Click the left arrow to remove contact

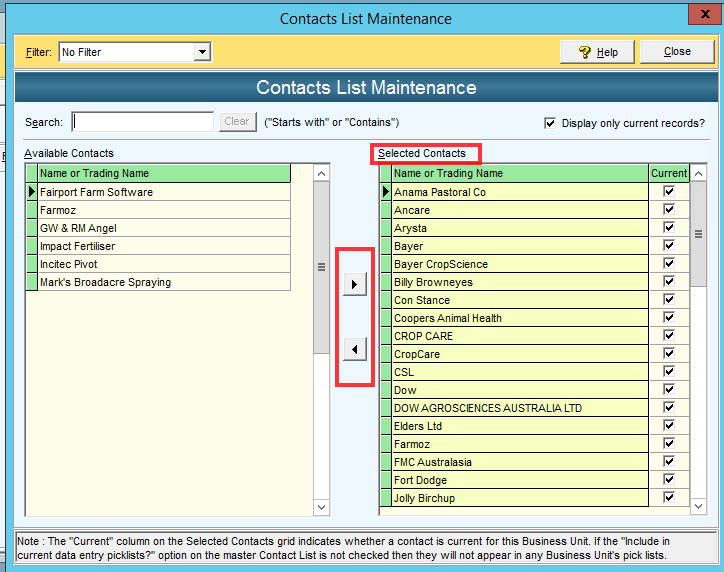click(355, 349)
